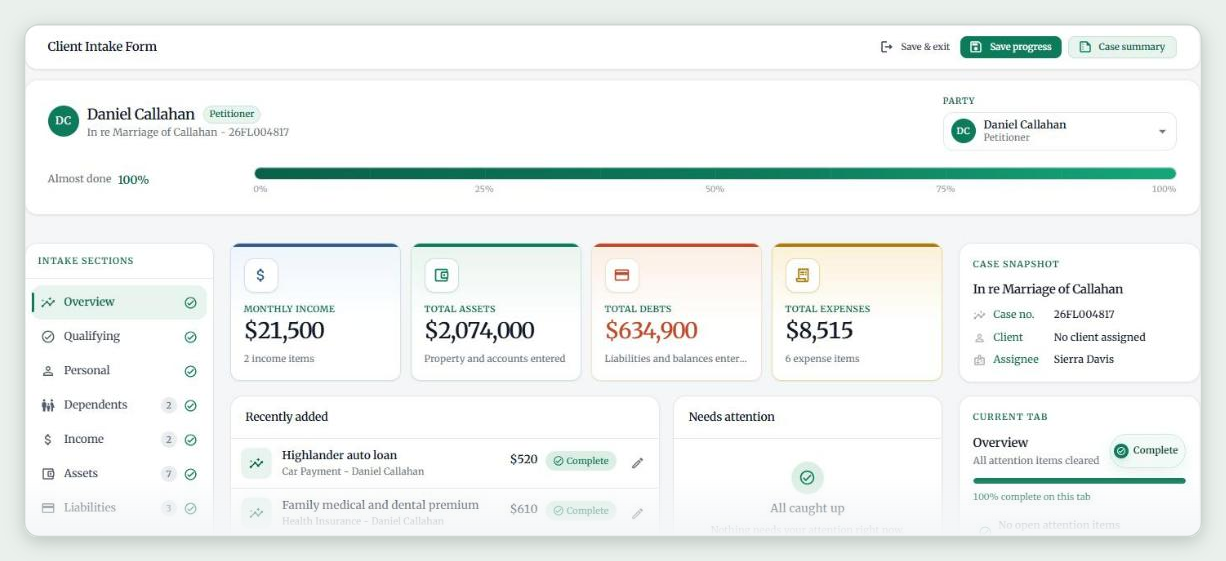
Task: Click the Overview chart icon in sidebar
Action: (48, 302)
